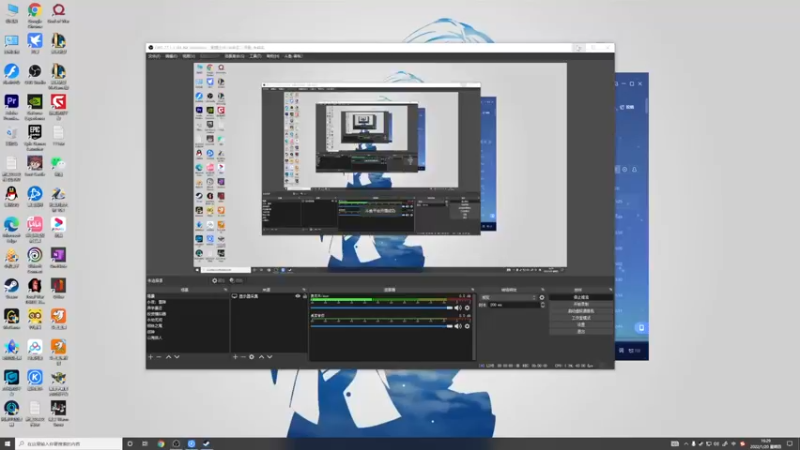The width and height of the screenshot is (800, 450).
Task: Add a new scene with plus icon
Action: point(151,357)
